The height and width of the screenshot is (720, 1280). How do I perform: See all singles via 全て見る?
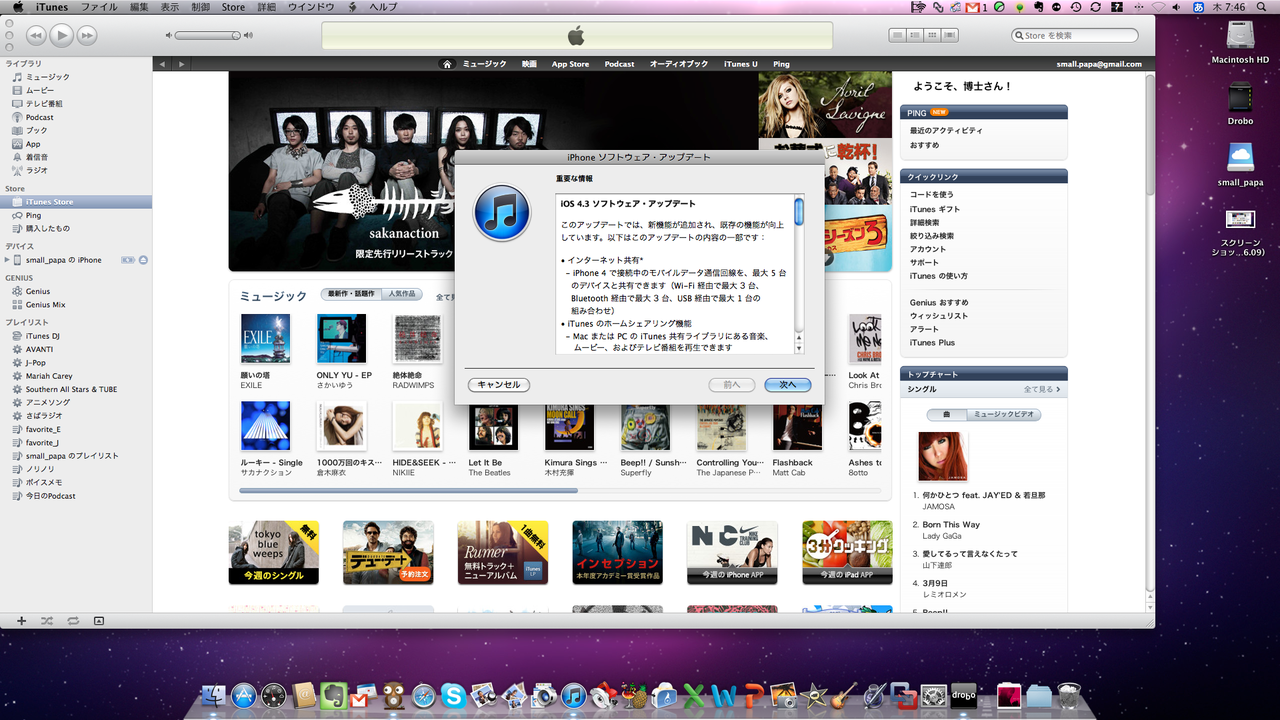[x=1042, y=389]
